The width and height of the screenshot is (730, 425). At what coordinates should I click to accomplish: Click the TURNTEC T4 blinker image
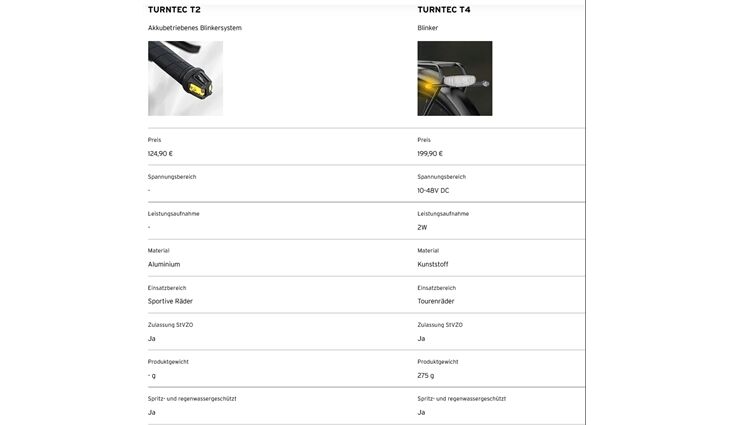pyautogui.click(x=454, y=78)
